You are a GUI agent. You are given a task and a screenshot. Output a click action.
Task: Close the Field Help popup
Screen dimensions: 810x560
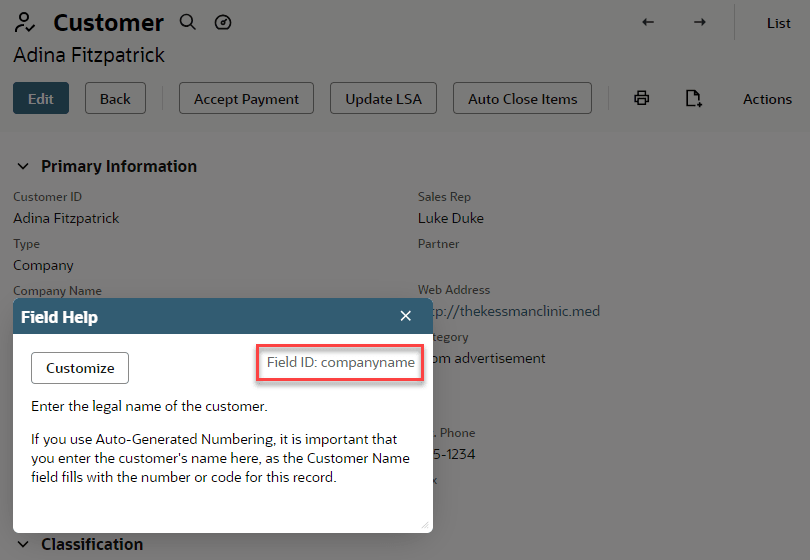pos(406,316)
